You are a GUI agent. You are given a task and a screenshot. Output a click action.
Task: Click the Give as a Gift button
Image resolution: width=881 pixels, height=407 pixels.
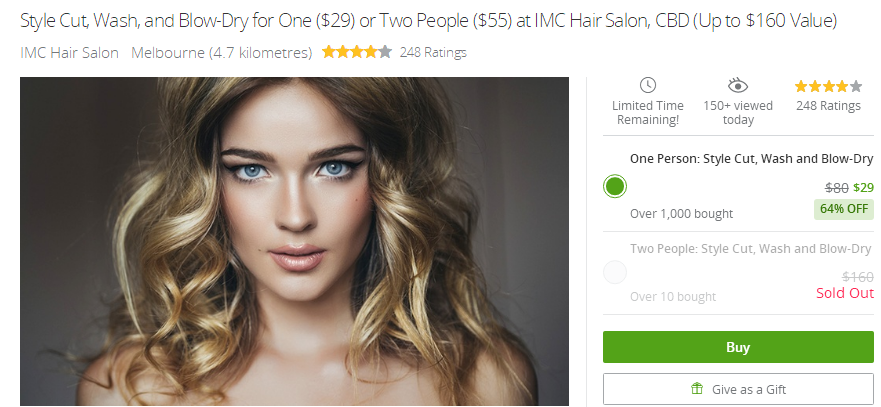pyautogui.click(x=738, y=389)
